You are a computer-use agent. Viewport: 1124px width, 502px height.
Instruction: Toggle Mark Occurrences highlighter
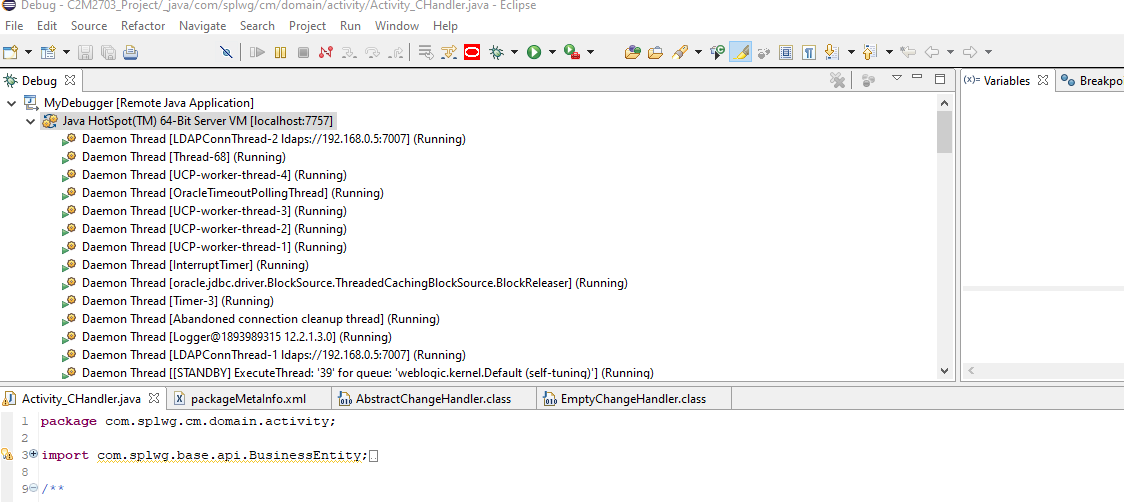(x=740, y=52)
